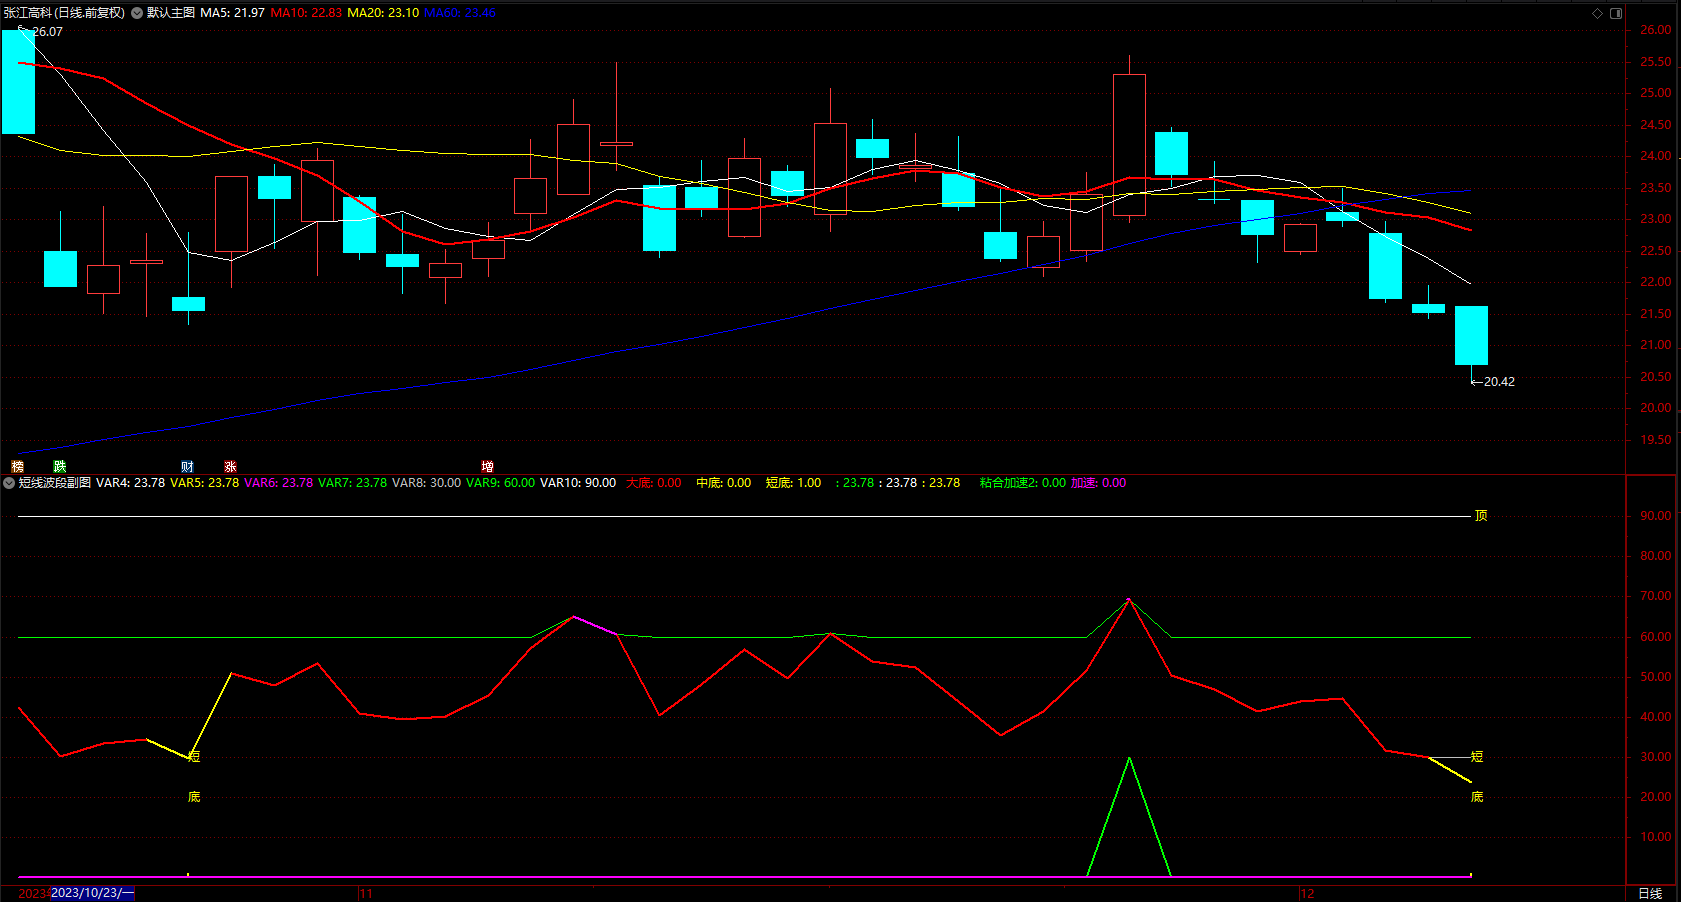Click the red MA10: 22.83 legend value
Image resolution: width=1681 pixels, height=902 pixels.
coord(306,13)
